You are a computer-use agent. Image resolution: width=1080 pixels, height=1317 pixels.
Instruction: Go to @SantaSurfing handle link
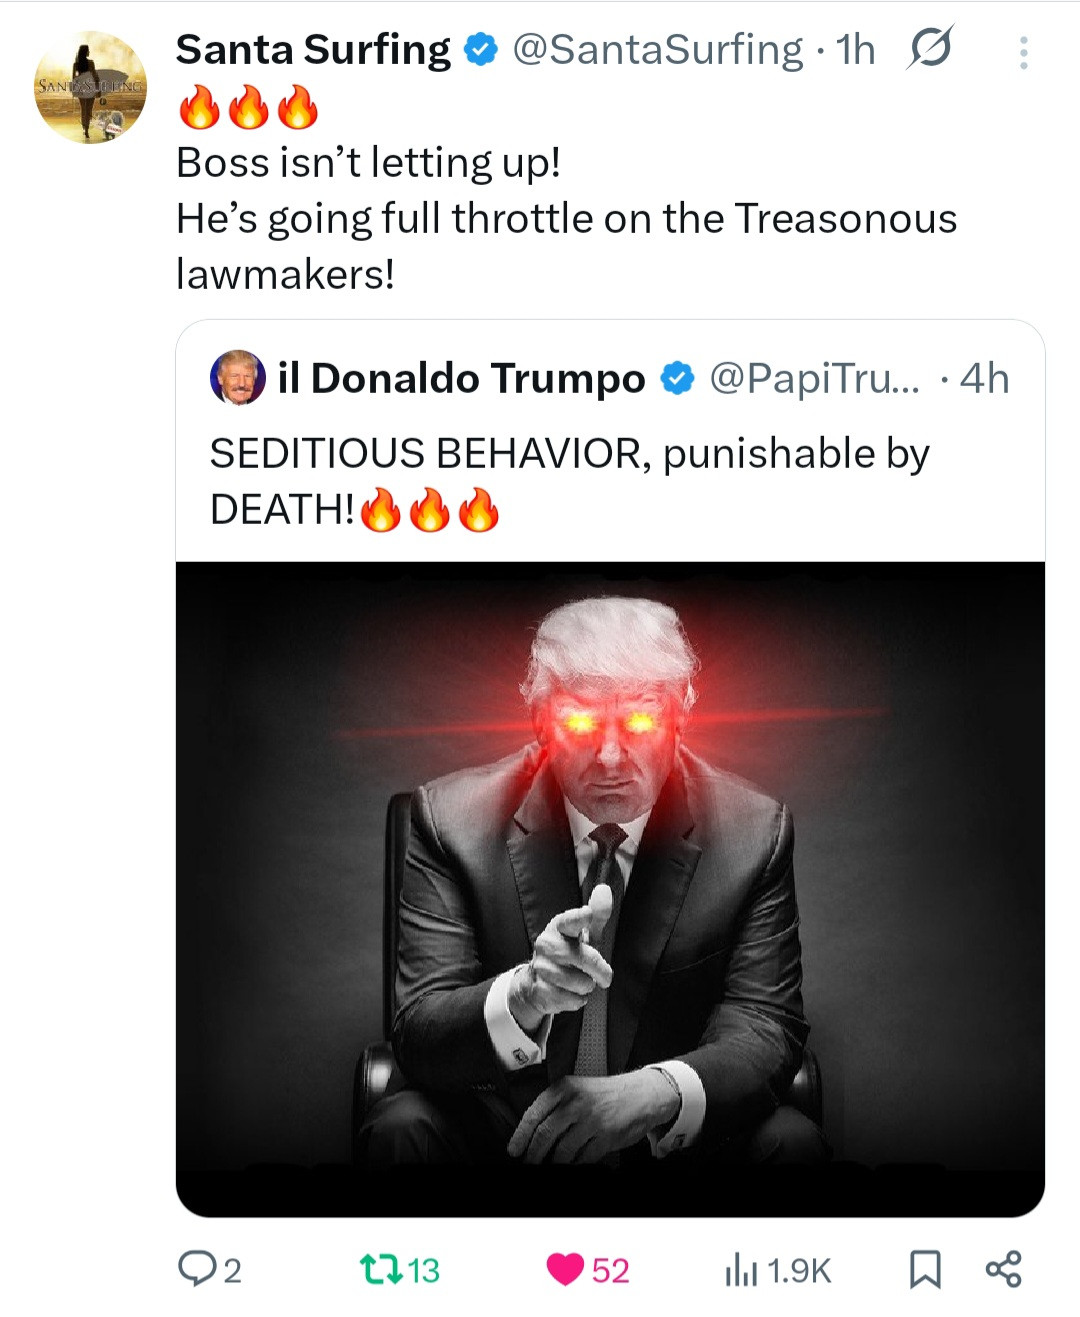coord(657,49)
